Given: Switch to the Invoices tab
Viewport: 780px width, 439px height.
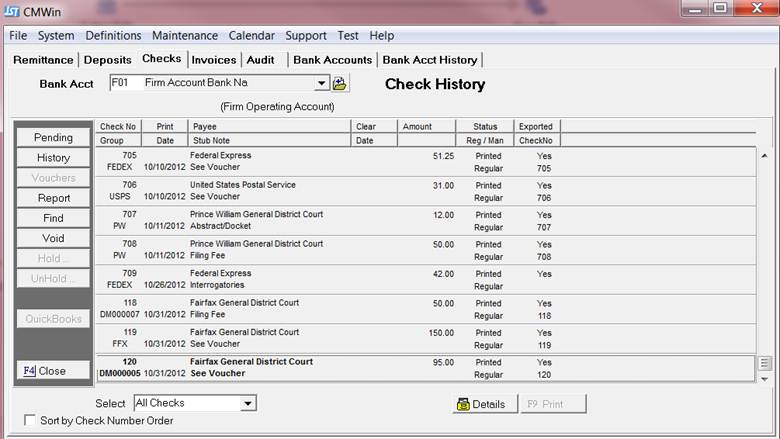Looking at the screenshot, I should coord(213,60).
